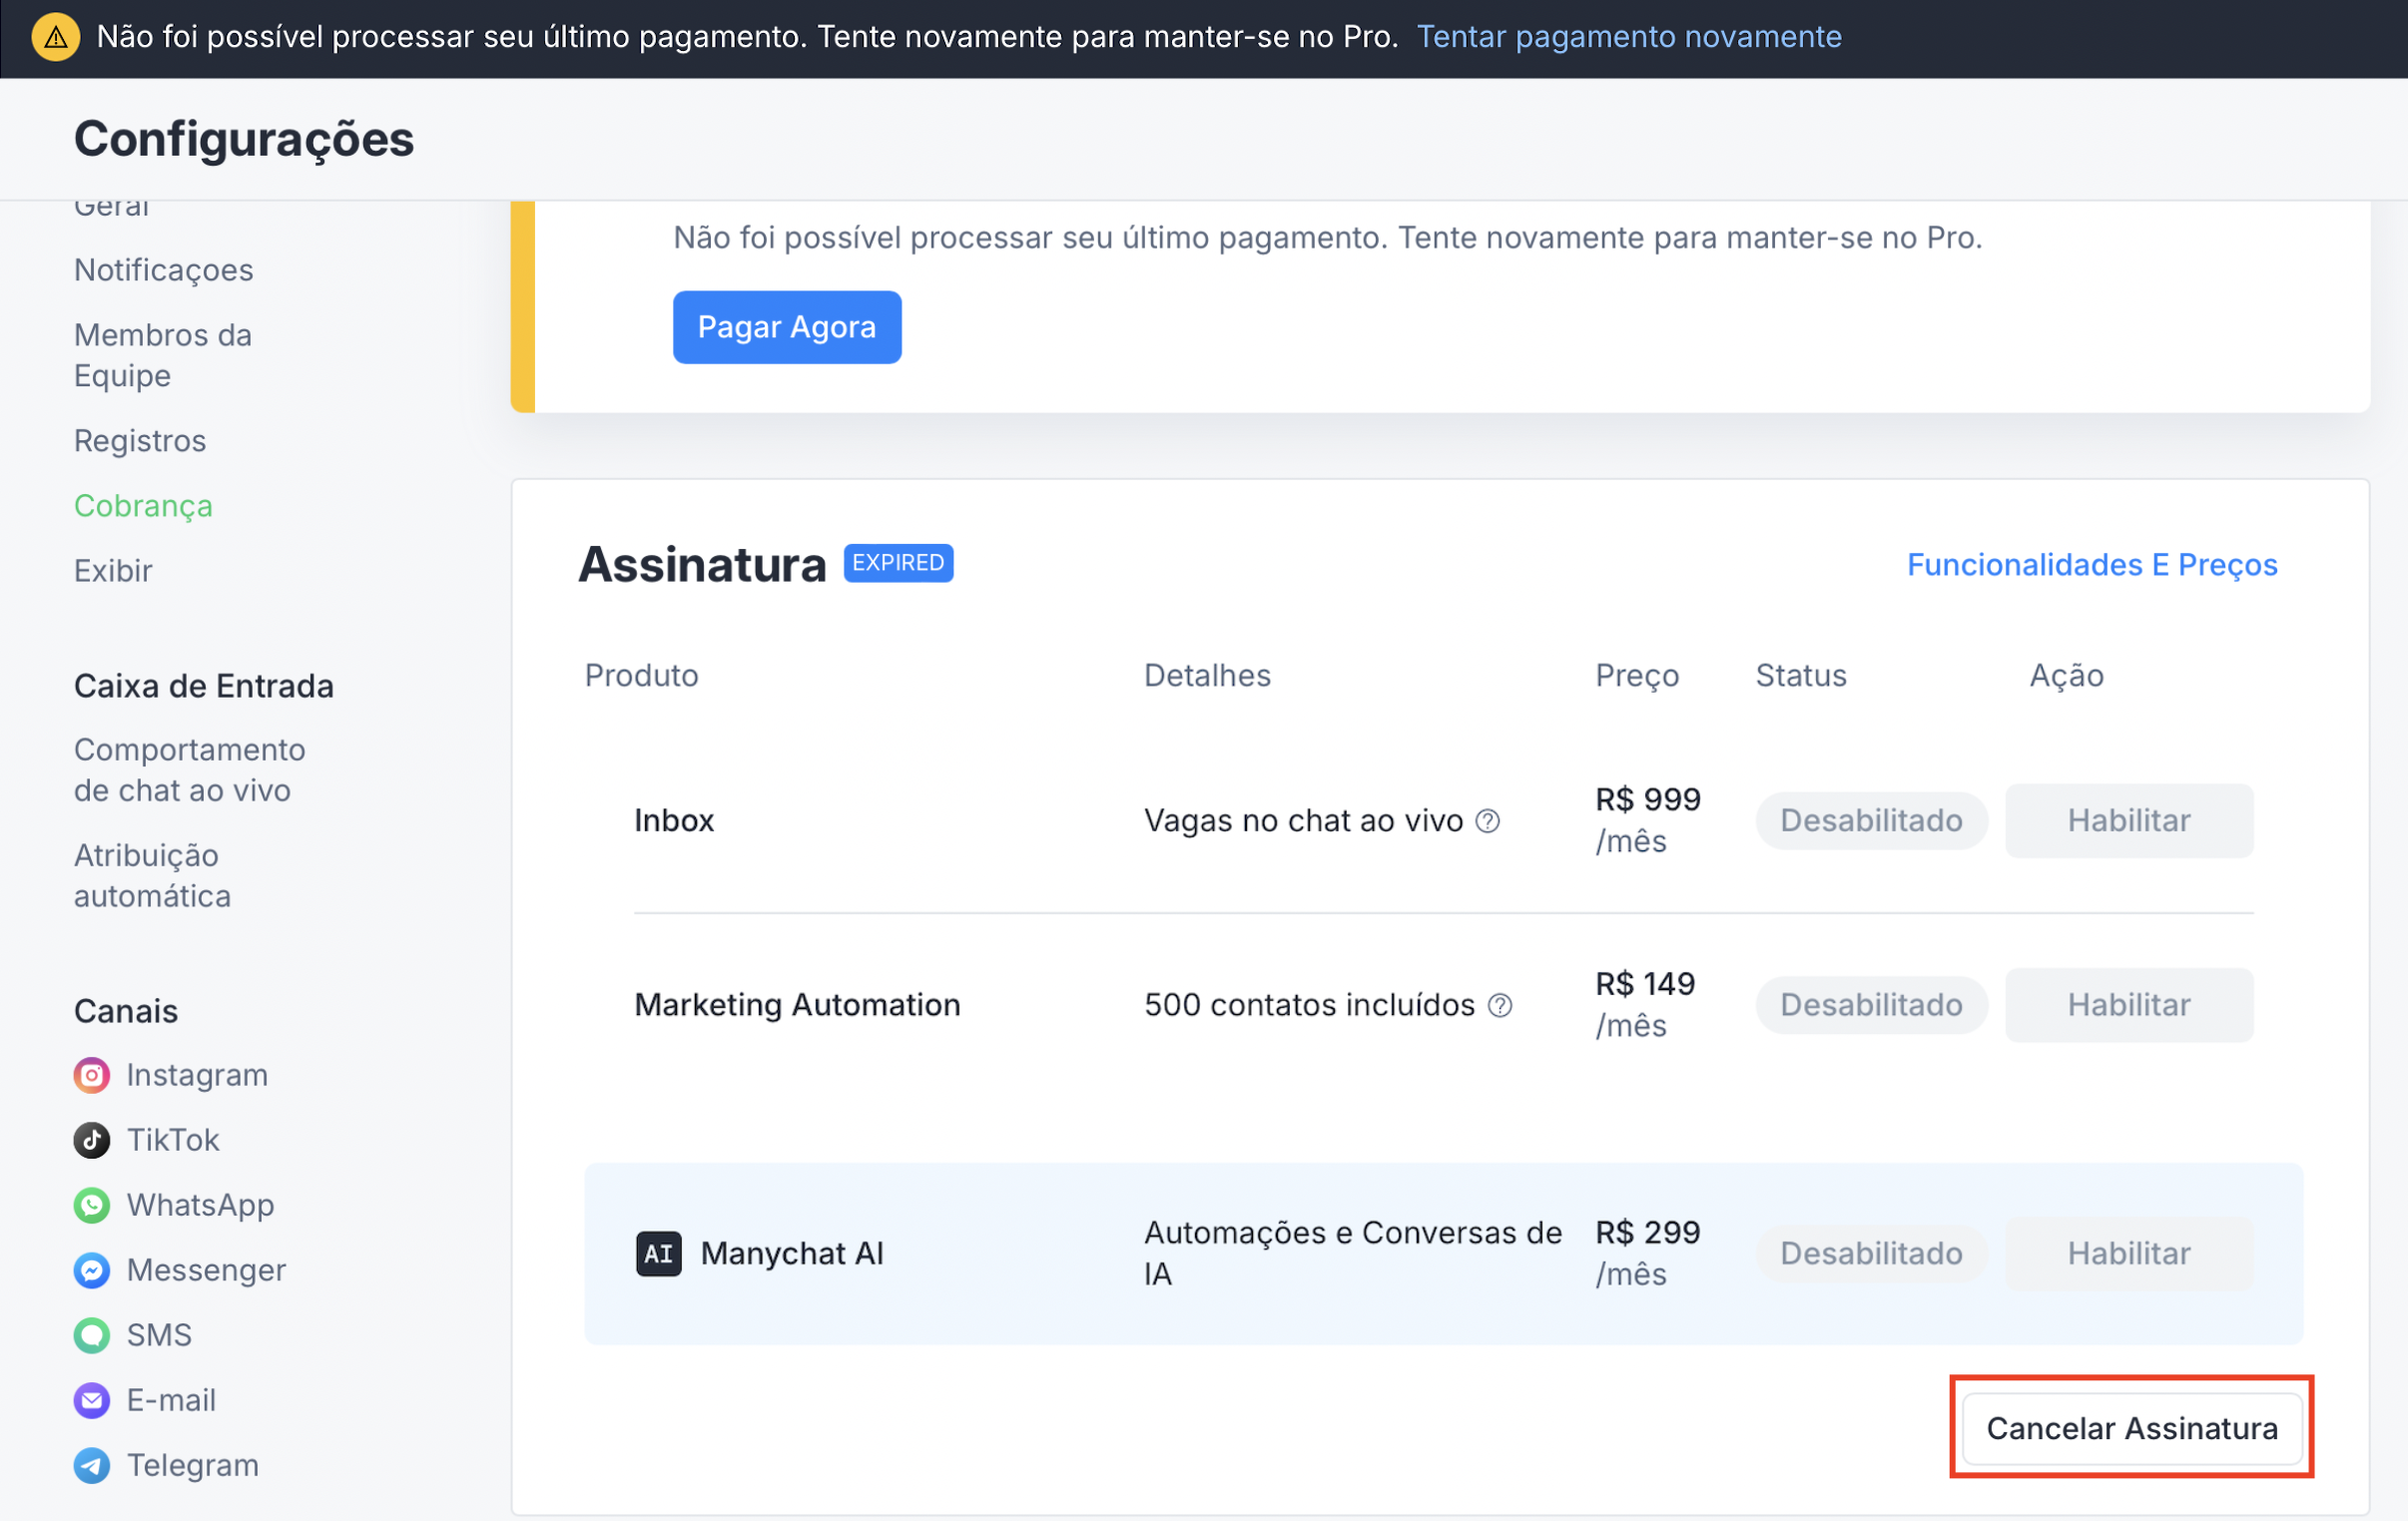The width and height of the screenshot is (2408, 1521).
Task: Click the R$ 299 /mês price
Action: (x=1648, y=1254)
